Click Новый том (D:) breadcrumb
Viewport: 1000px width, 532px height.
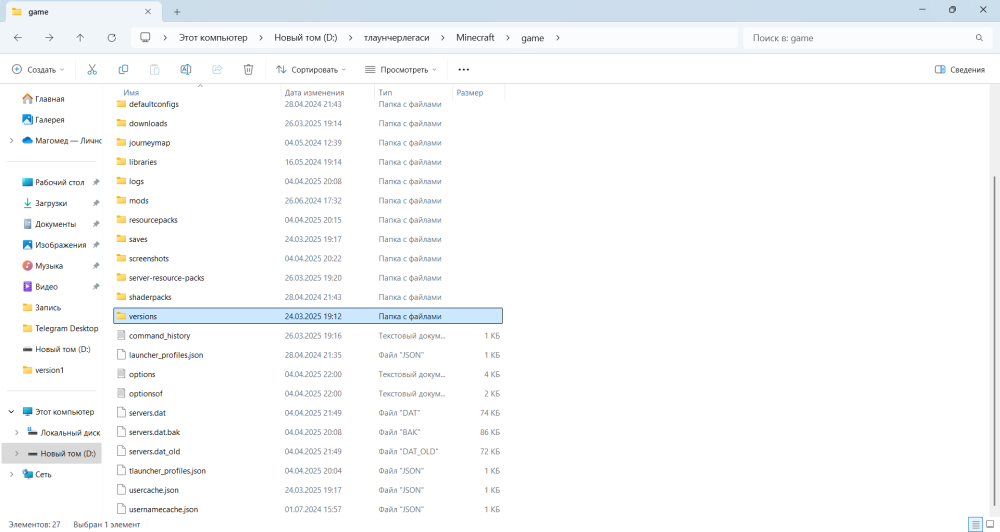[305, 38]
